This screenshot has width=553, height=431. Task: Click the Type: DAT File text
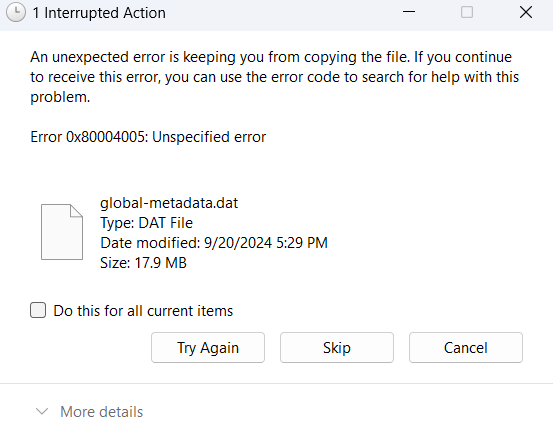point(146,223)
